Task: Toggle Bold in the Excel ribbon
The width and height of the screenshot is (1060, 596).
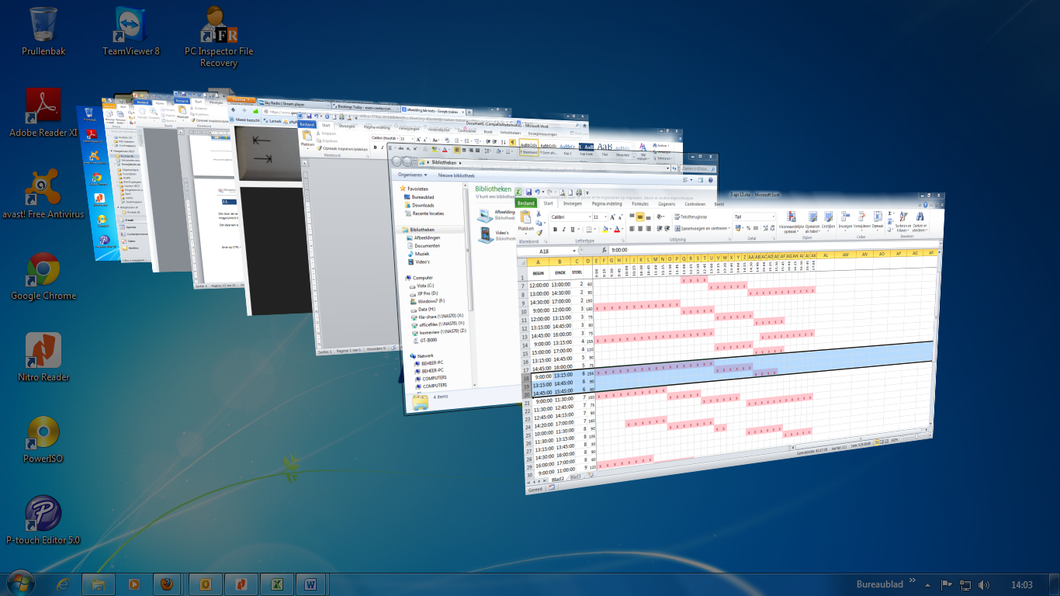Action: tap(555, 229)
